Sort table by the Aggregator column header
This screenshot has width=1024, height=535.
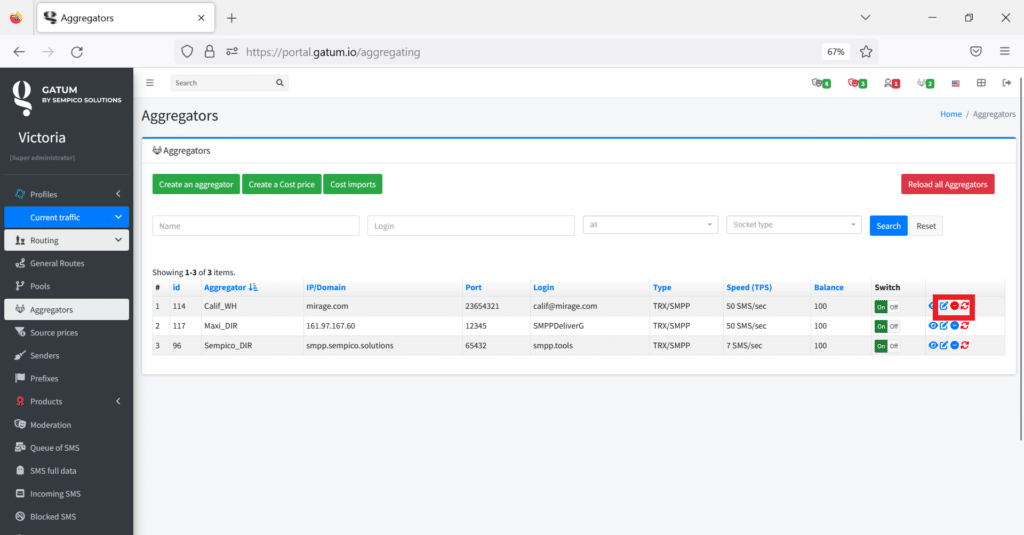pyautogui.click(x=224, y=288)
